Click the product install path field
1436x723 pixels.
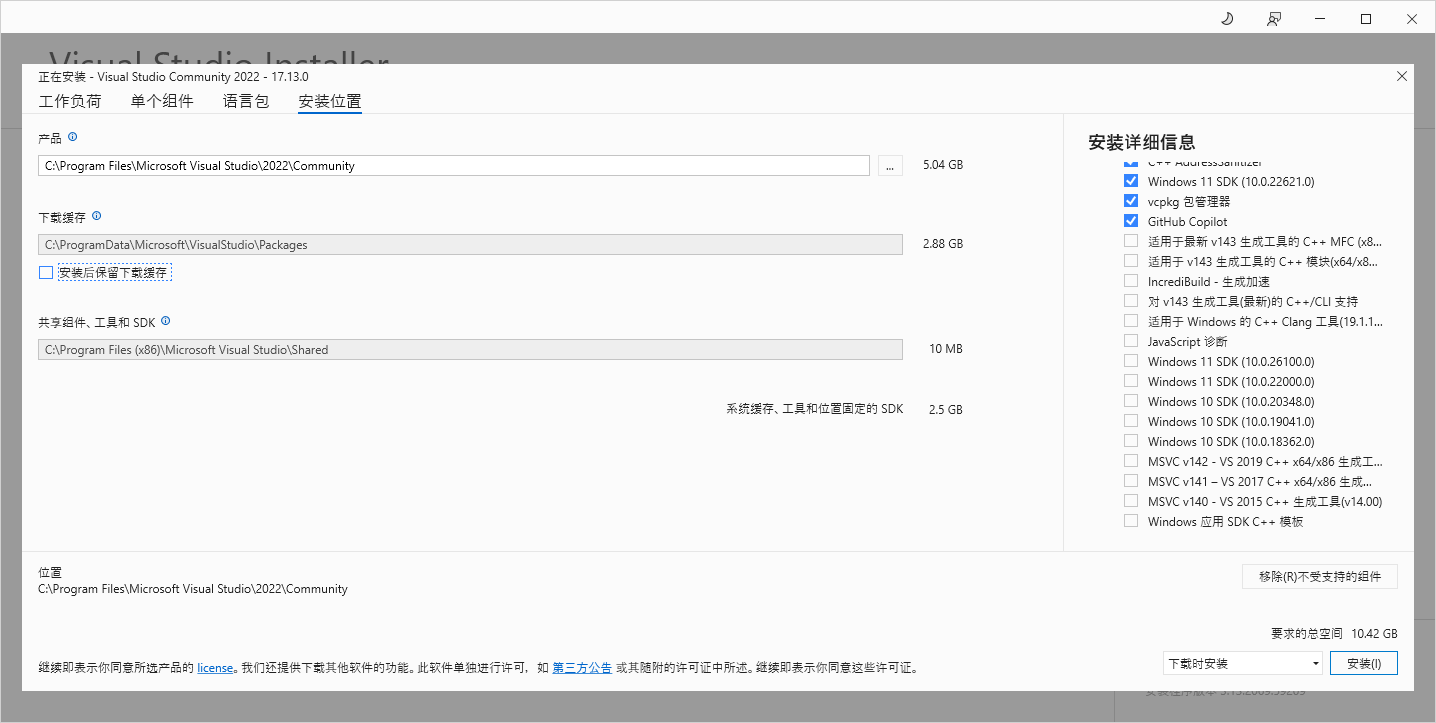tap(454, 165)
